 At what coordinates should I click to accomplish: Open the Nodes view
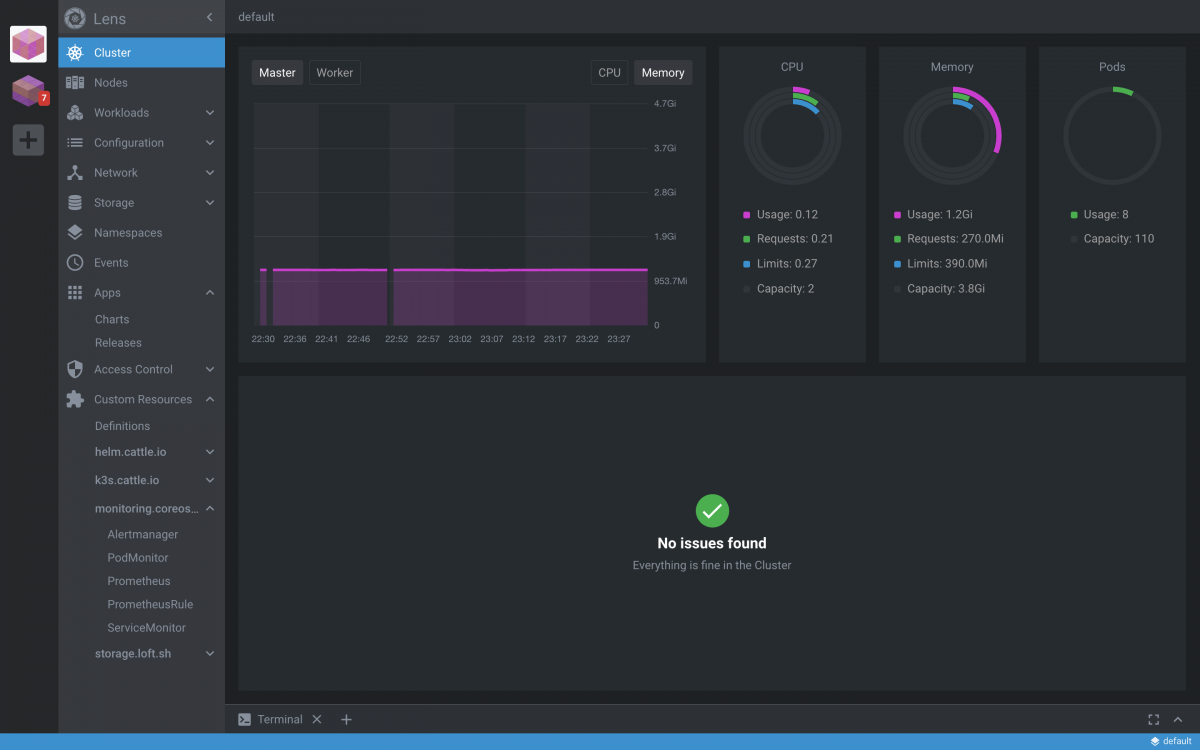point(111,83)
